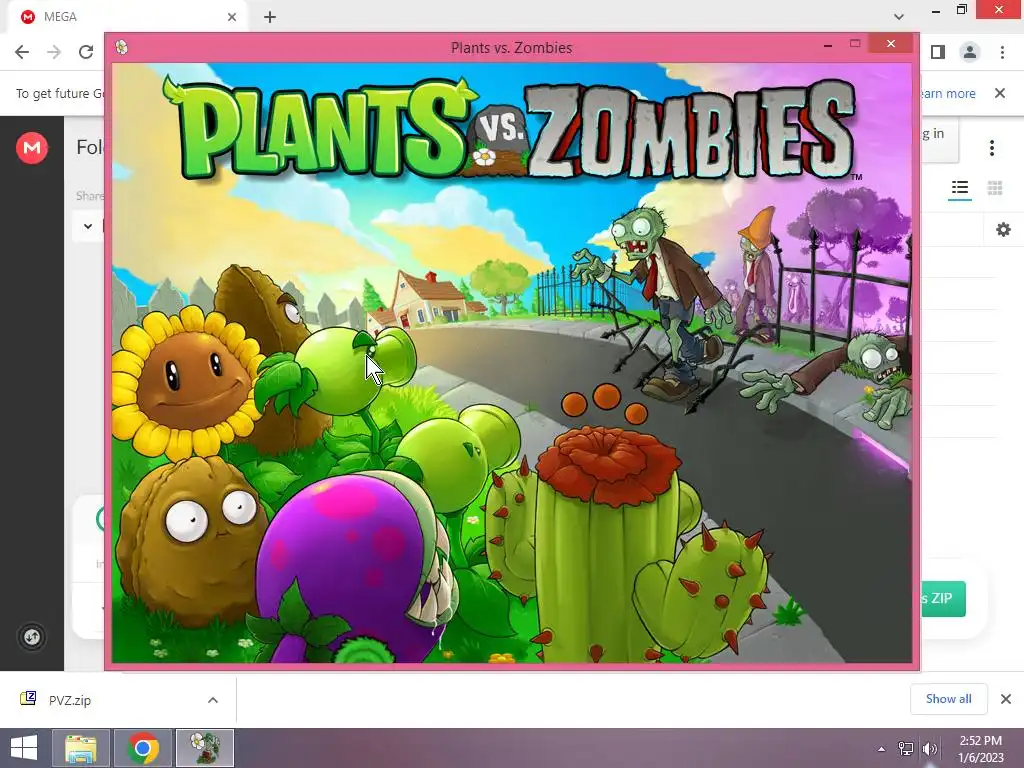Click the Chrome forward arrow

(x=54, y=52)
